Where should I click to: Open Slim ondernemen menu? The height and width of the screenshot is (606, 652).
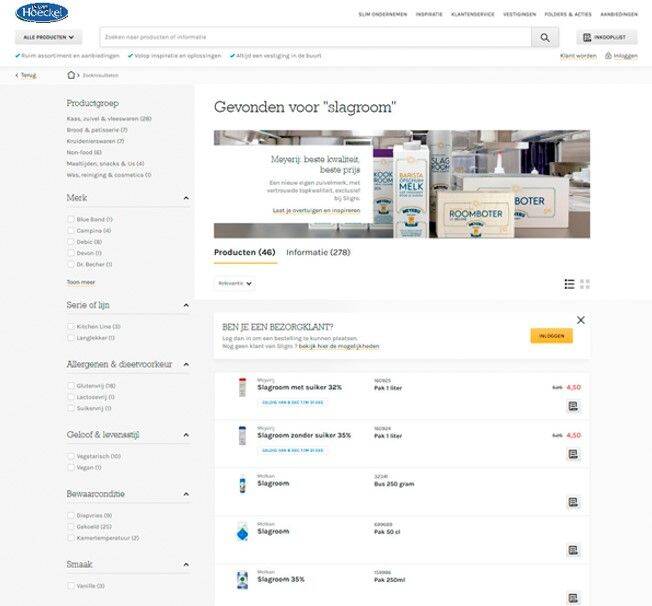click(x=383, y=14)
